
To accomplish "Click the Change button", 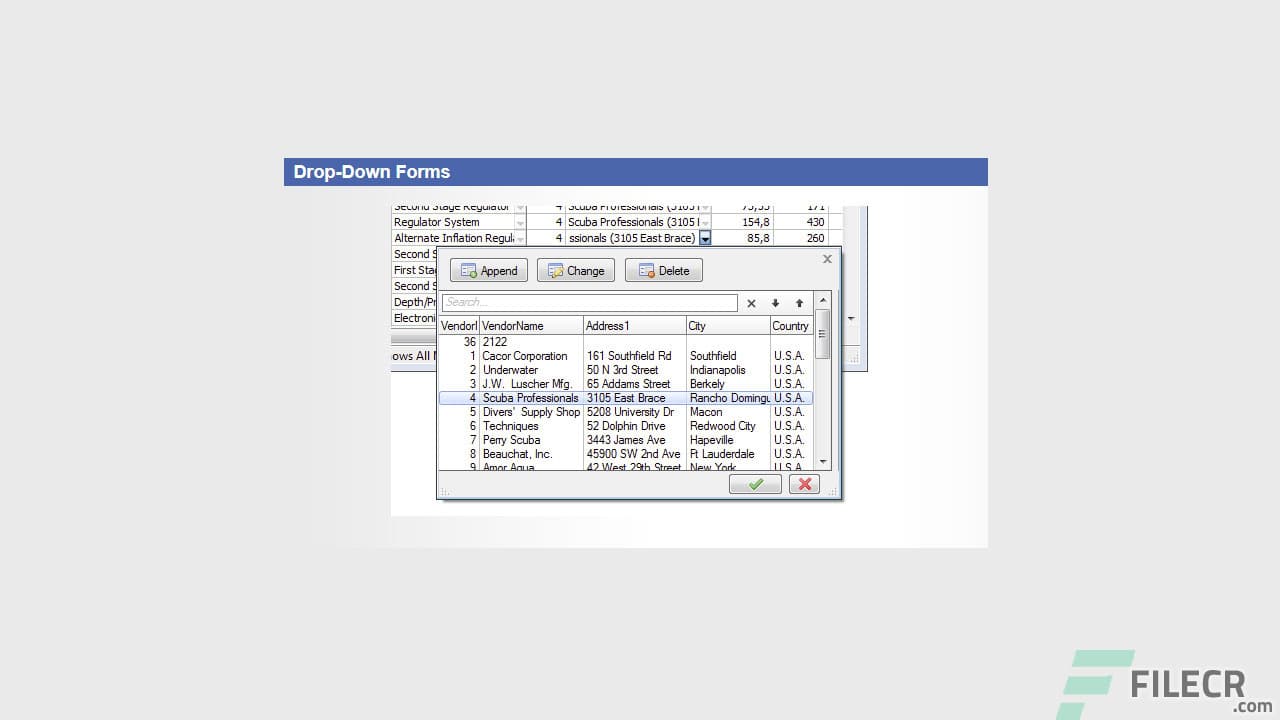I will 575,270.
